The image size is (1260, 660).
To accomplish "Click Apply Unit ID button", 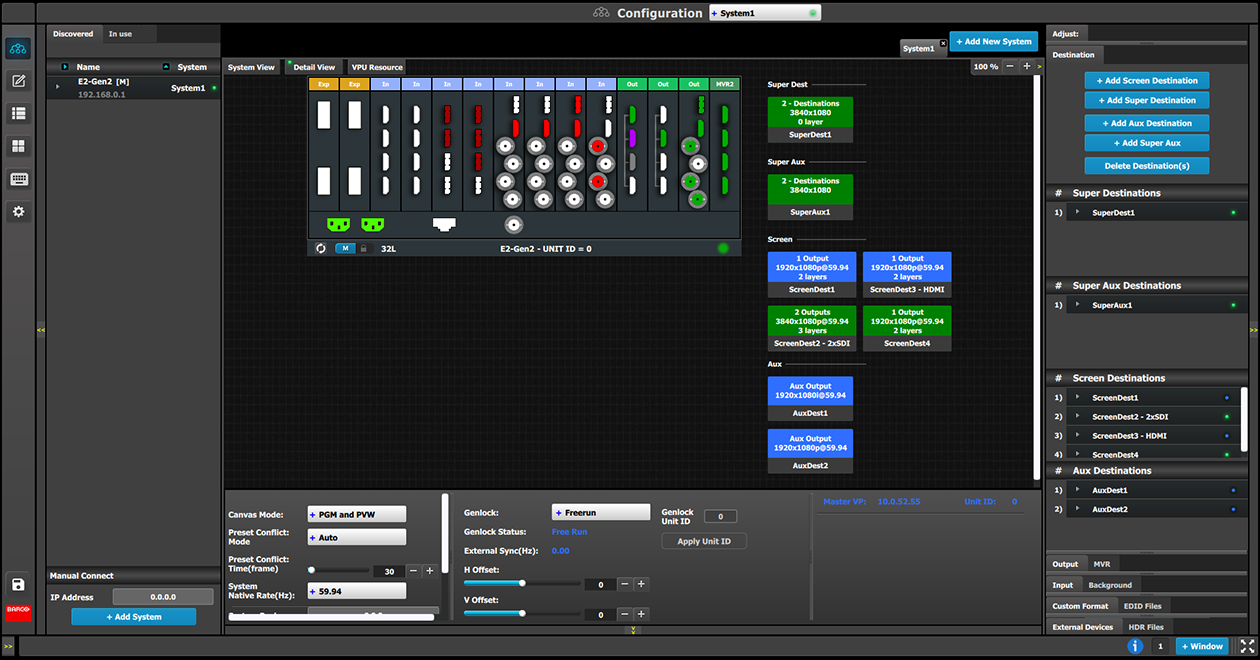I will [x=704, y=541].
